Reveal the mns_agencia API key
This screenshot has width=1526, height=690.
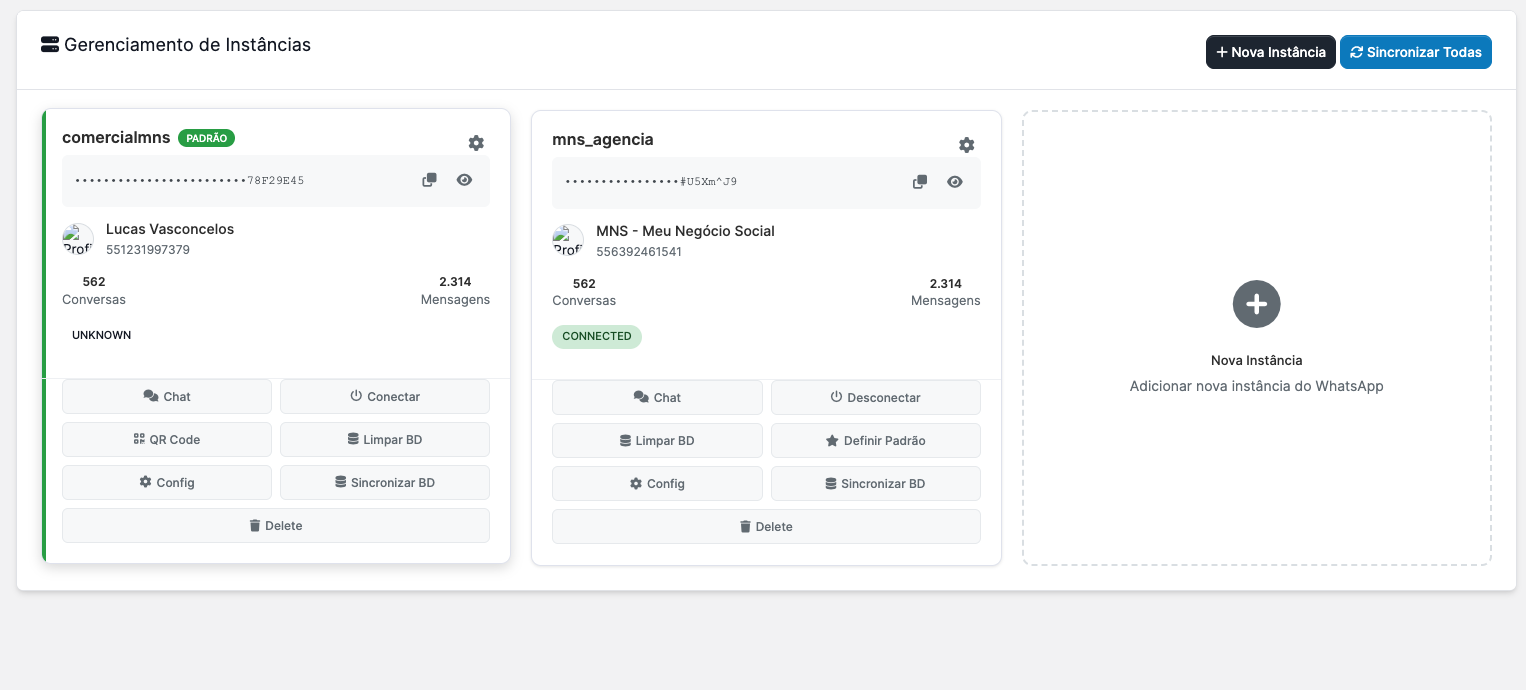point(954,181)
